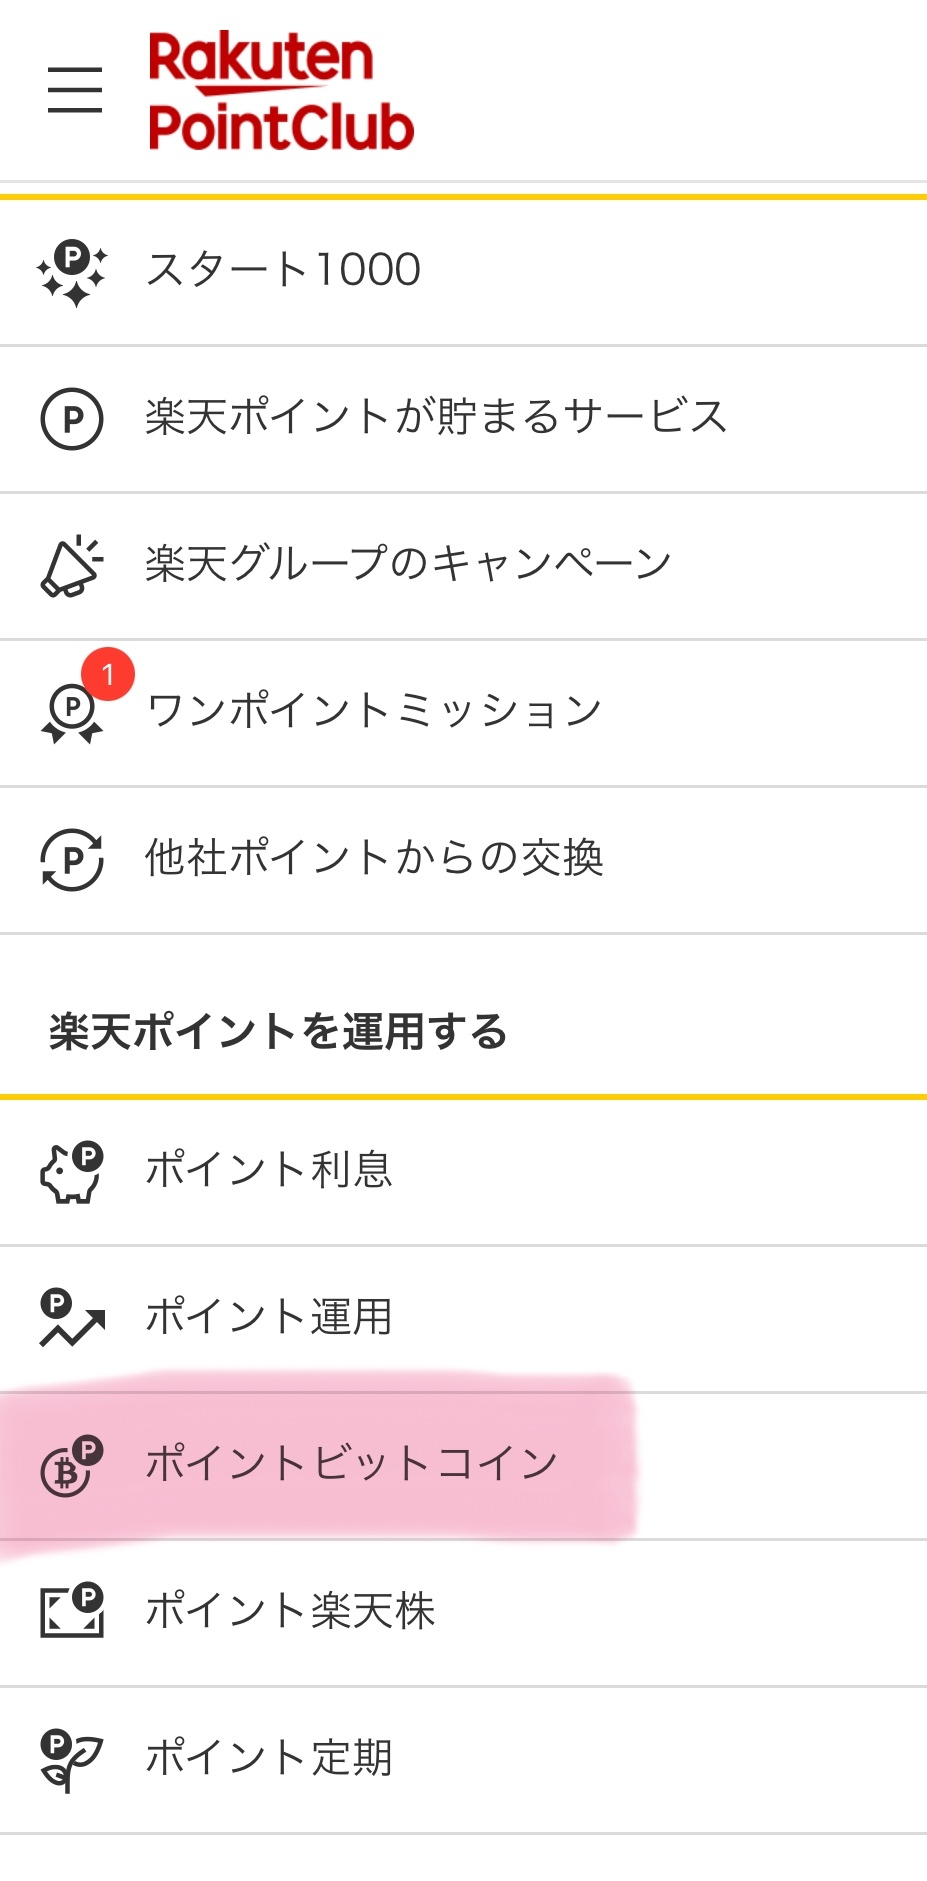
Task: Click the ポイント楽天株 frame icon
Action: pyautogui.click(x=72, y=1611)
